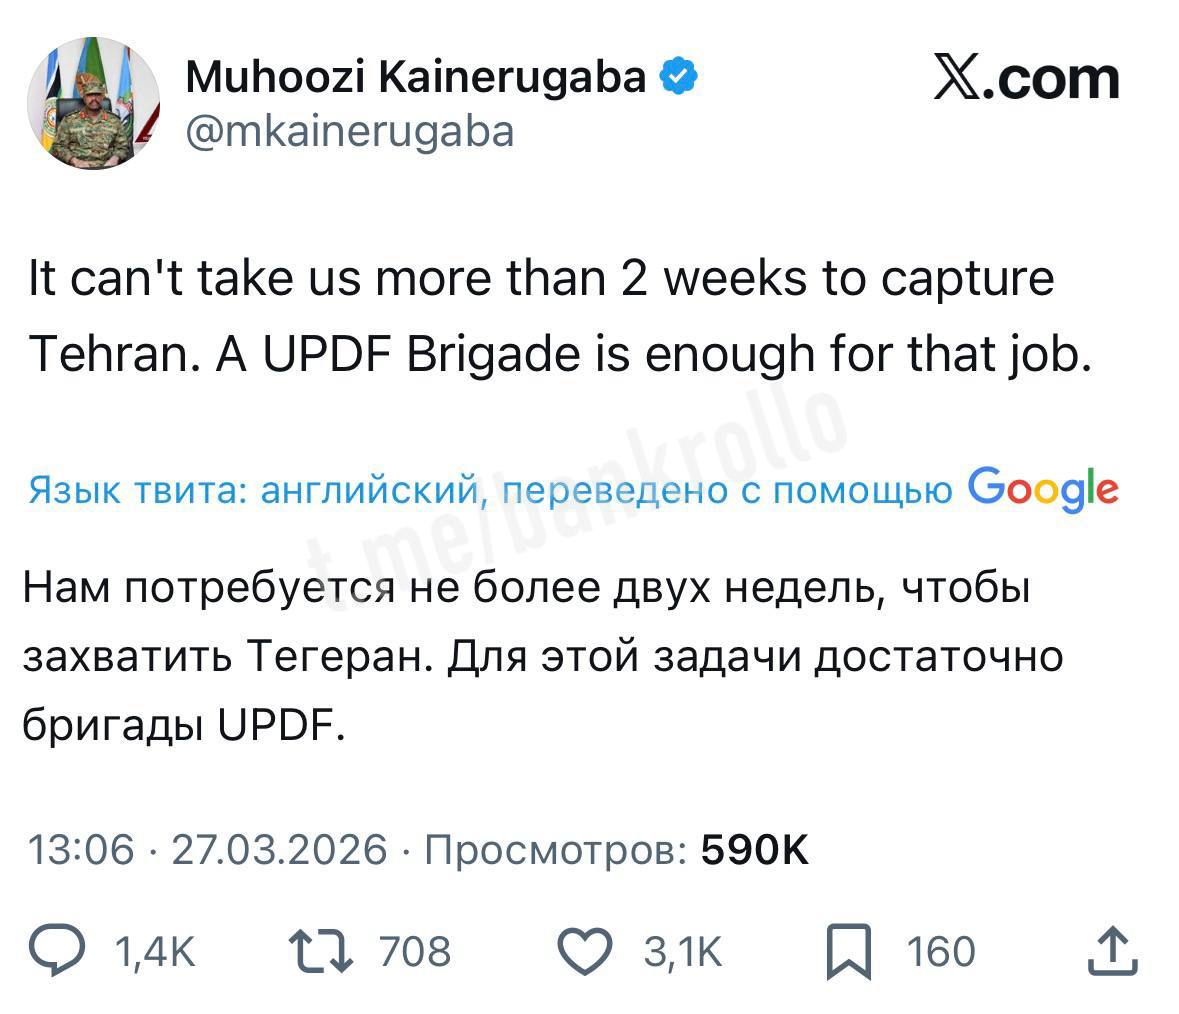Click the blue verified badge
The height and width of the screenshot is (1014, 1179).
coord(679,77)
